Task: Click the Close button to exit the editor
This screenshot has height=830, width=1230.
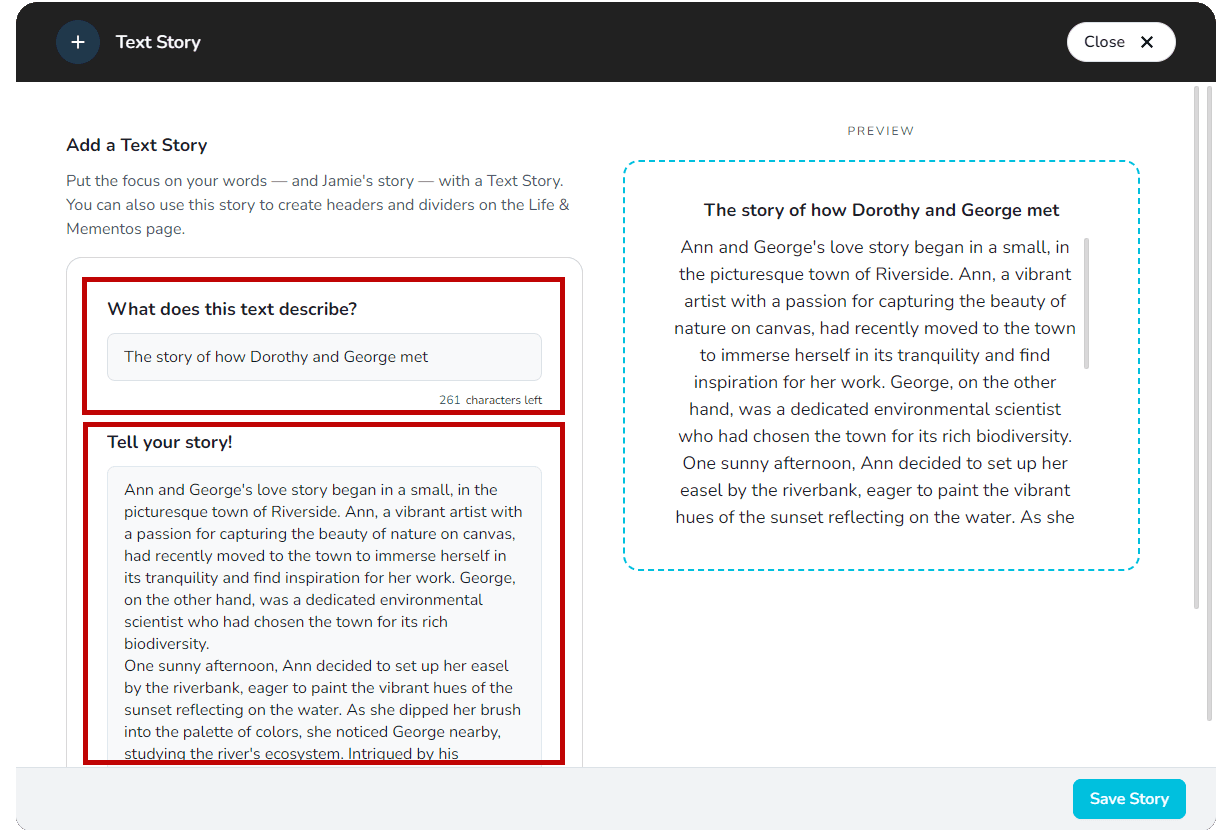Action: click(1121, 42)
